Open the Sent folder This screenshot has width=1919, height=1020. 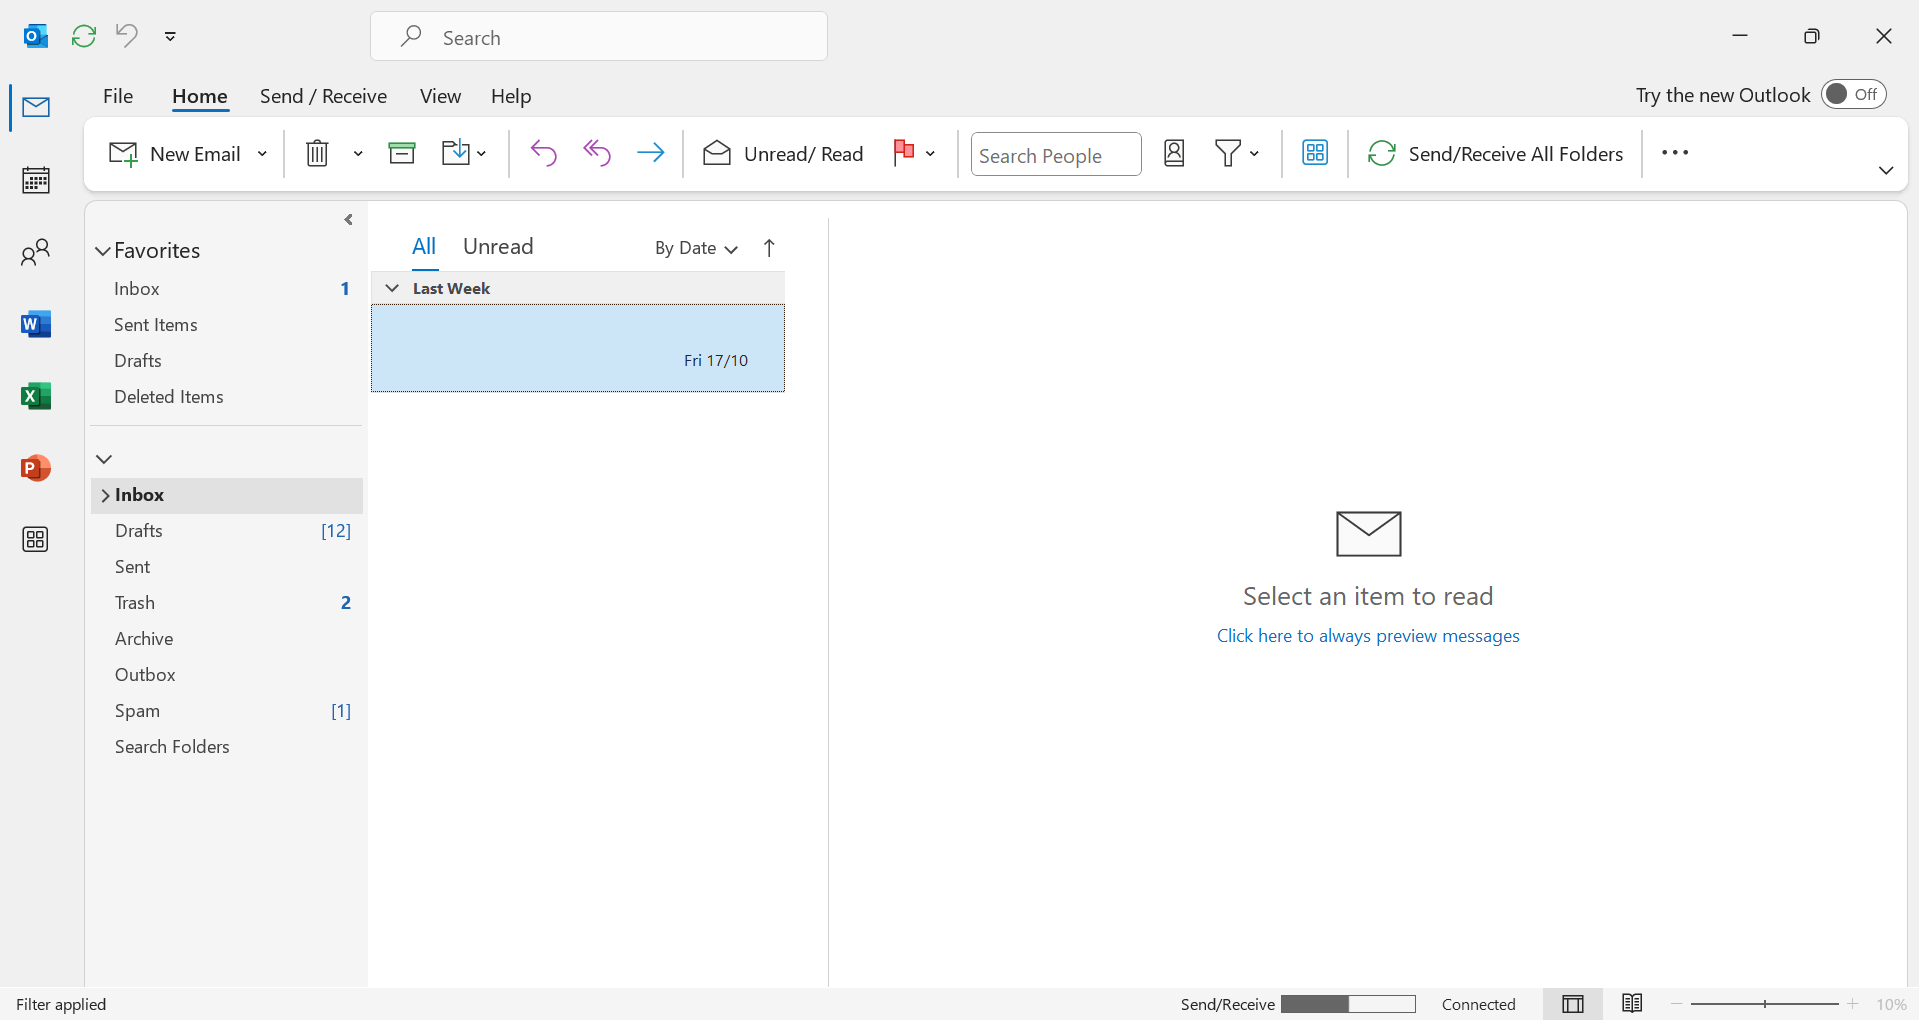227,567
